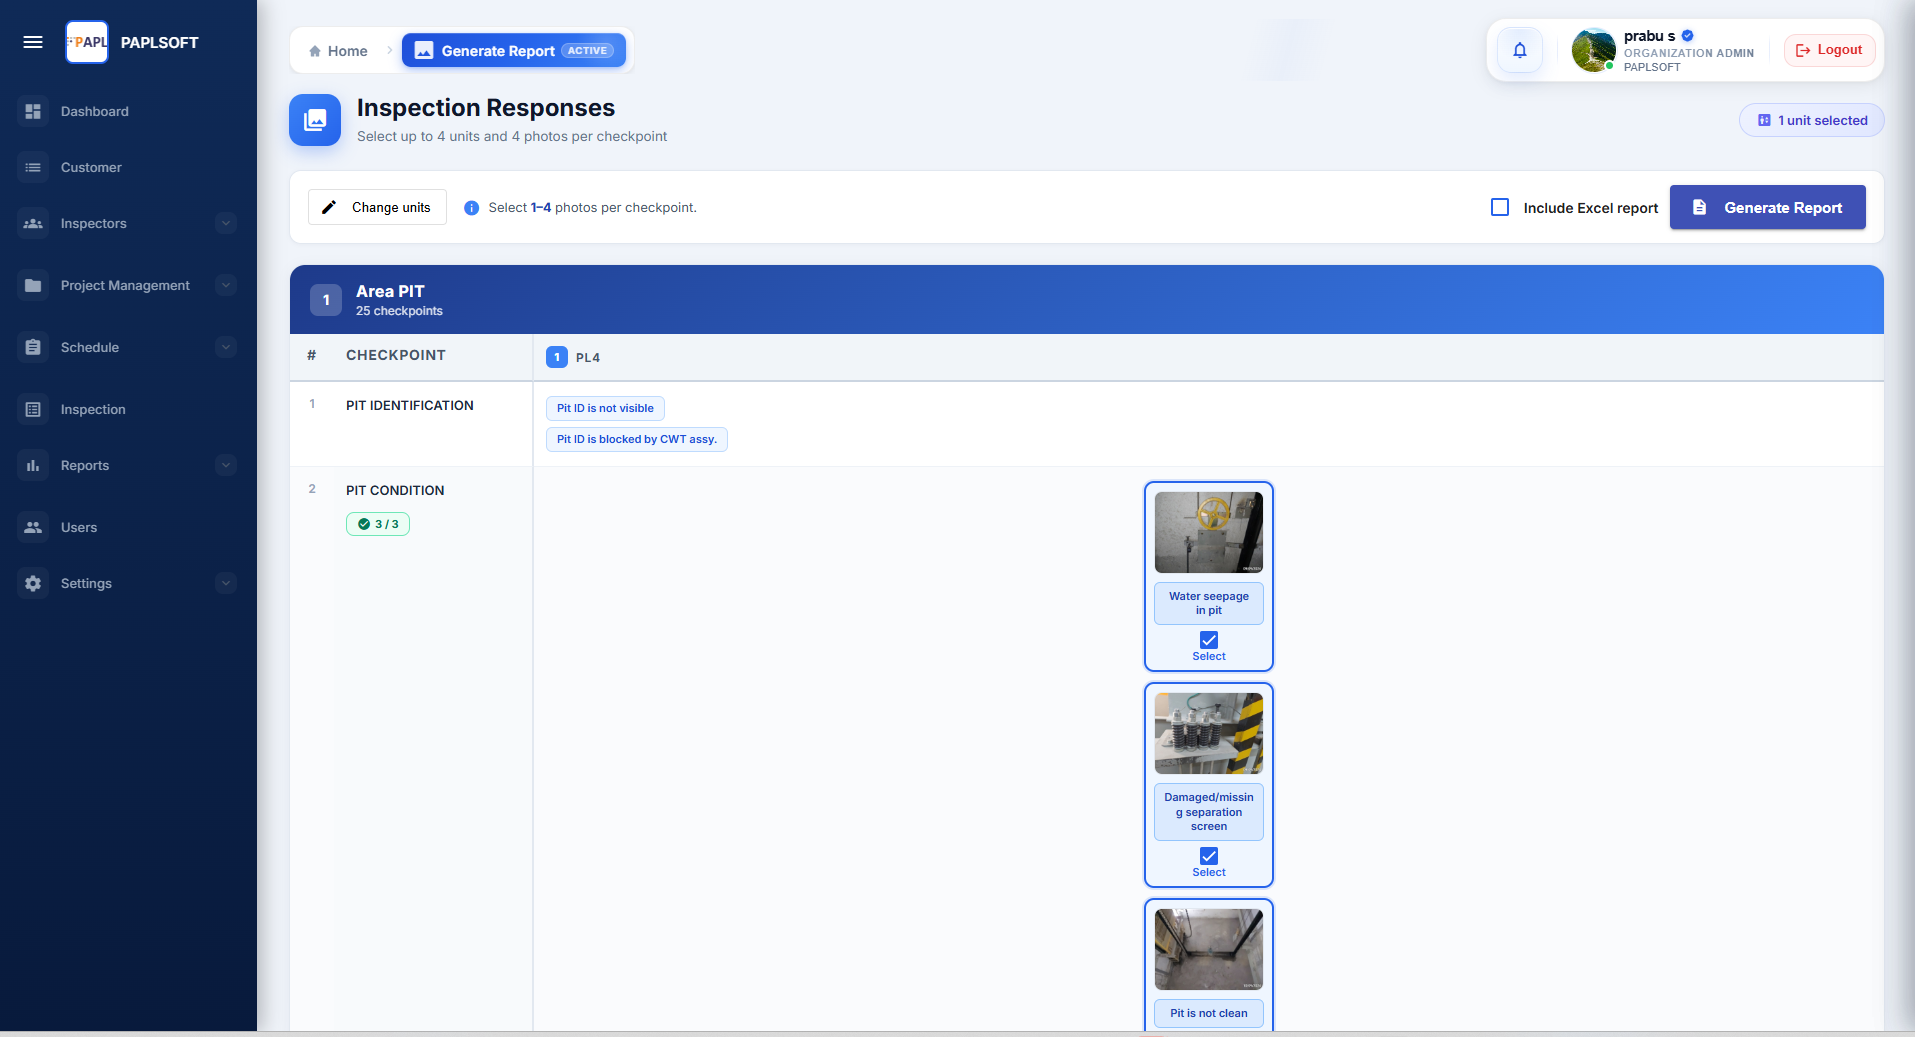1915x1037 pixels.
Task: Click the verified badge next to prabu s
Action: [1687, 36]
